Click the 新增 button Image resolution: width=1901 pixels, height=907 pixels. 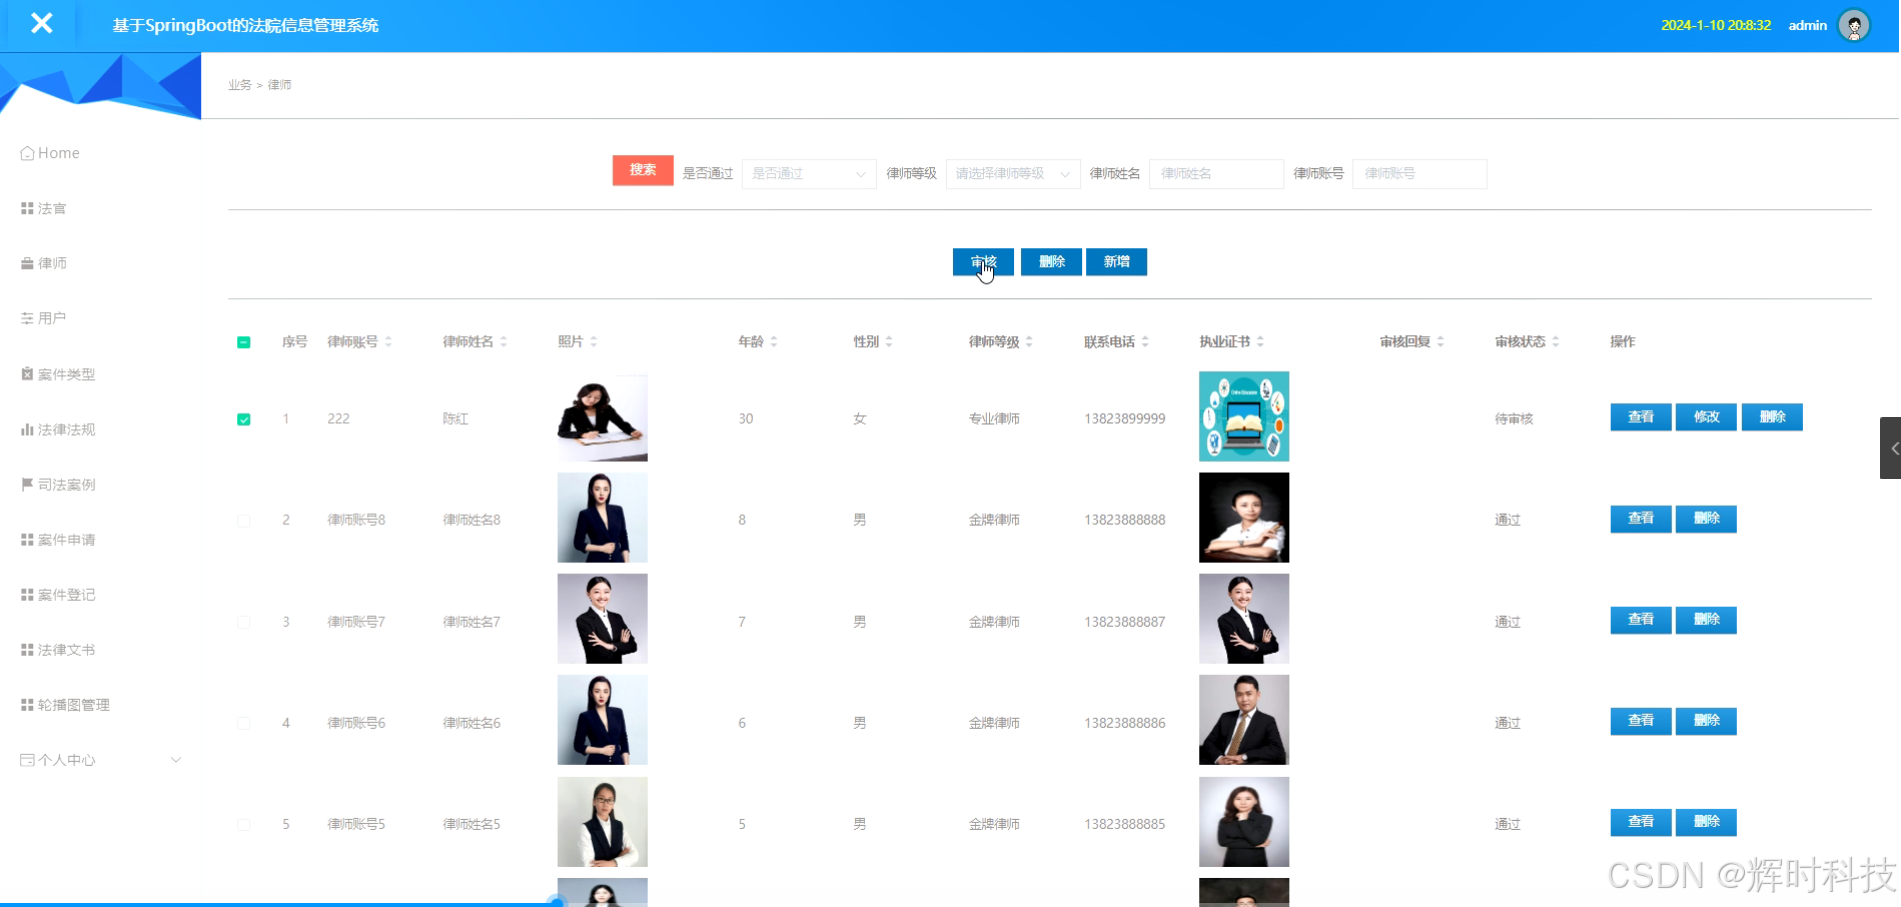pos(1116,262)
